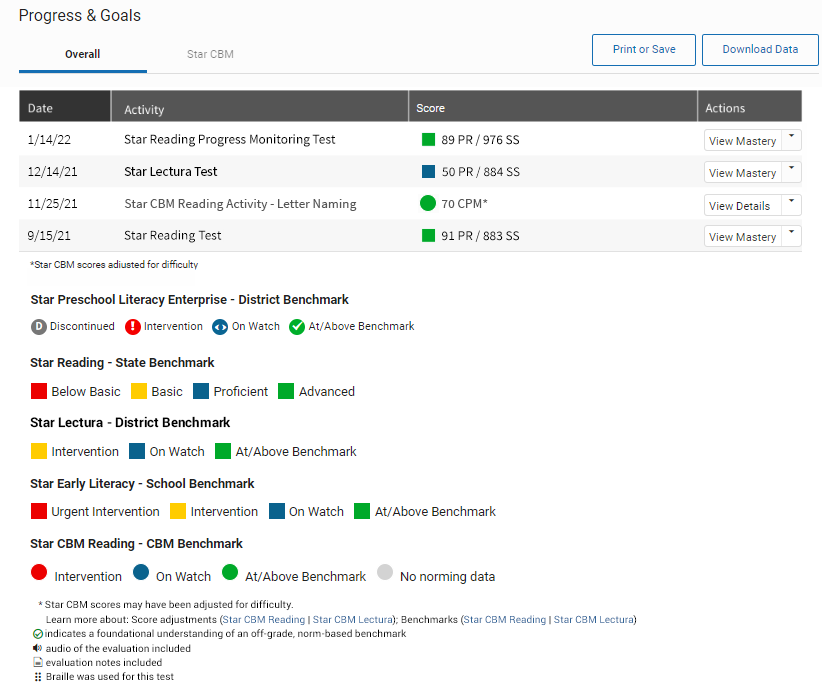822x691 pixels.
Task: Expand dropdown arrow for 1/14/22 row
Action: [791, 140]
